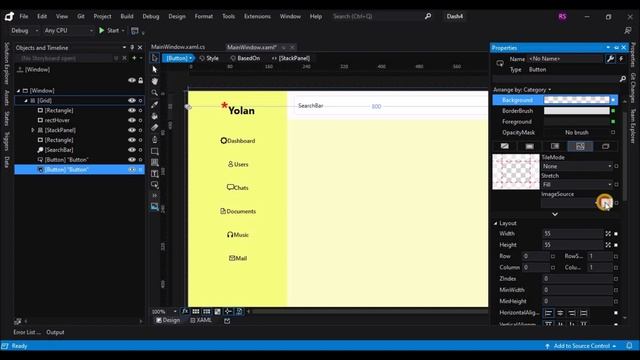Open the Design menu

click(x=177, y=16)
